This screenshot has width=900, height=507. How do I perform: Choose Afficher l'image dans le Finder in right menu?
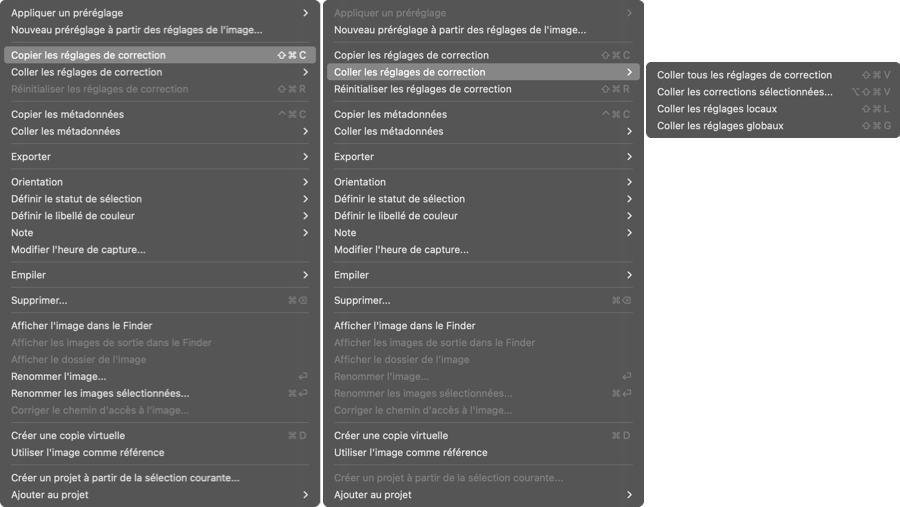pyautogui.click(x=483, y=326)
